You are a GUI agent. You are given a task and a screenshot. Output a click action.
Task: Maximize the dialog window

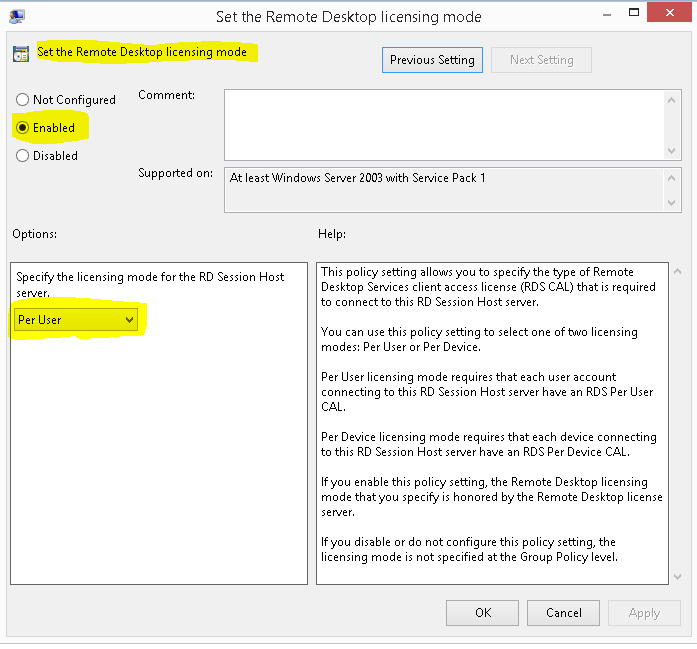(x=634, y=12)
